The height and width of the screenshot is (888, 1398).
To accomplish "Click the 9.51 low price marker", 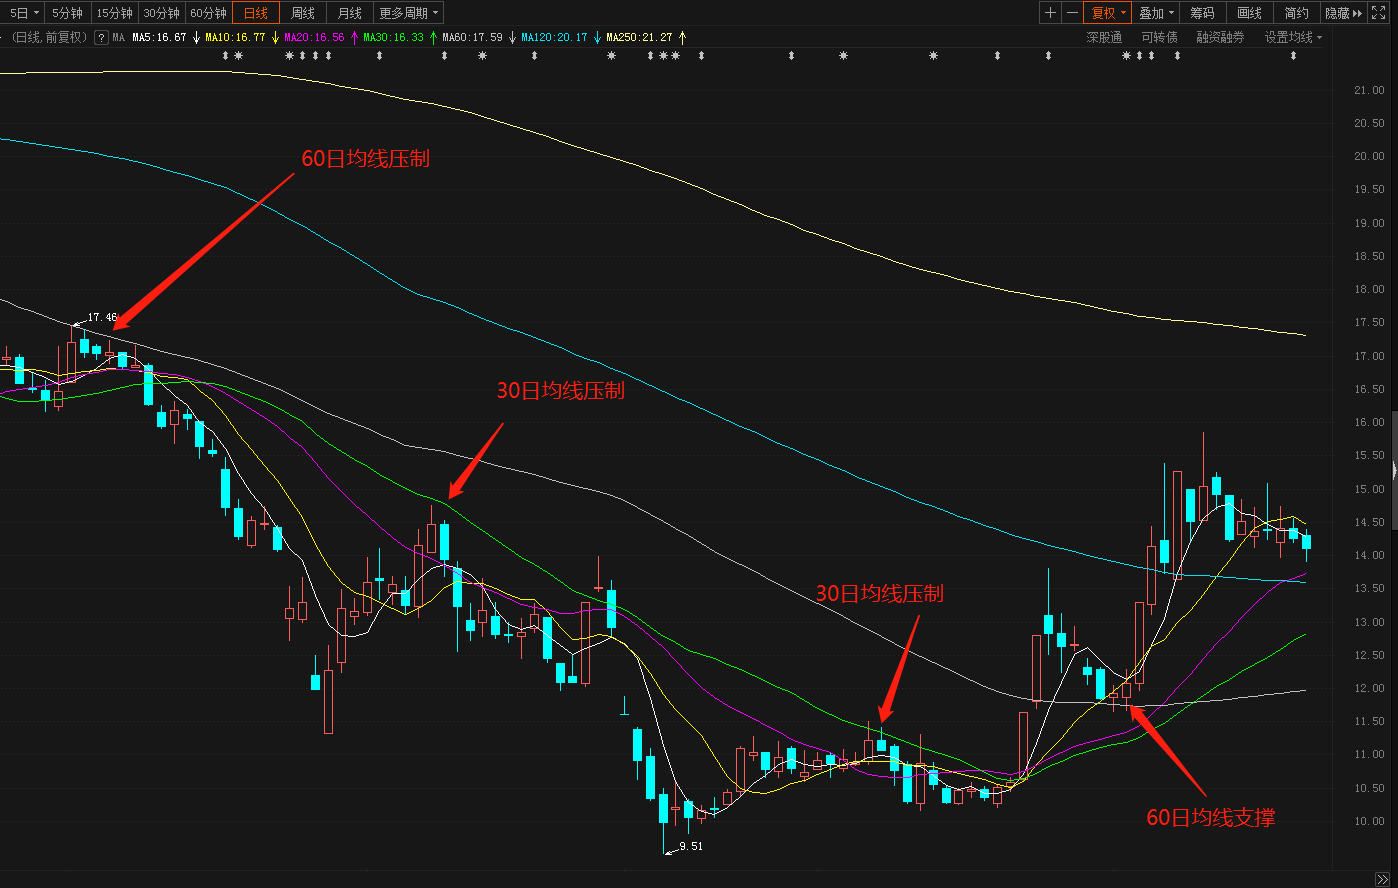I will coord(690,846).
